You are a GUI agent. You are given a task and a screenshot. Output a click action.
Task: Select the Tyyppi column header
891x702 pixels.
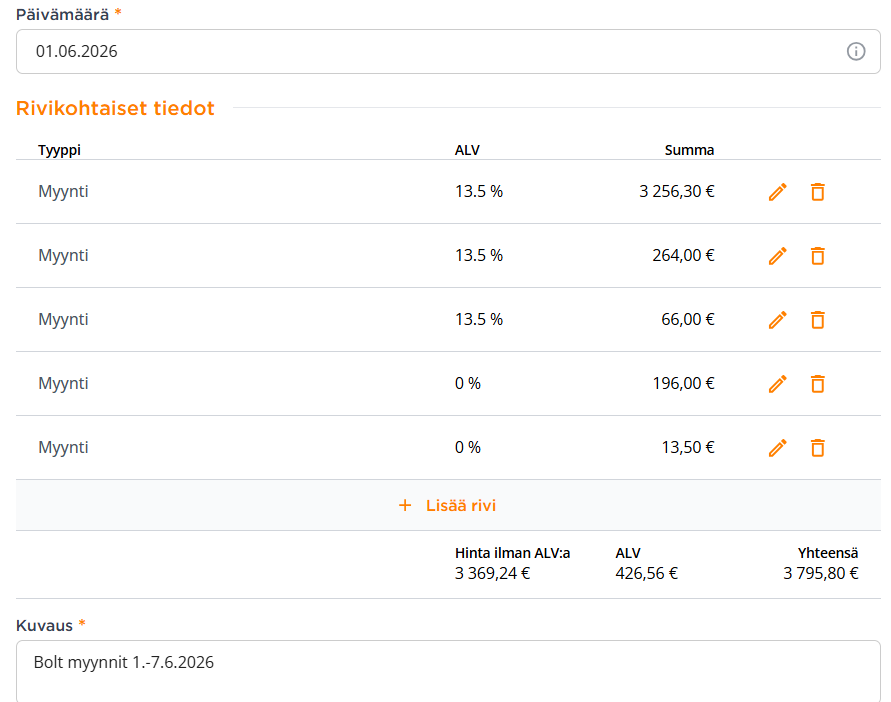pyautogui.click(x=59, y=150)
